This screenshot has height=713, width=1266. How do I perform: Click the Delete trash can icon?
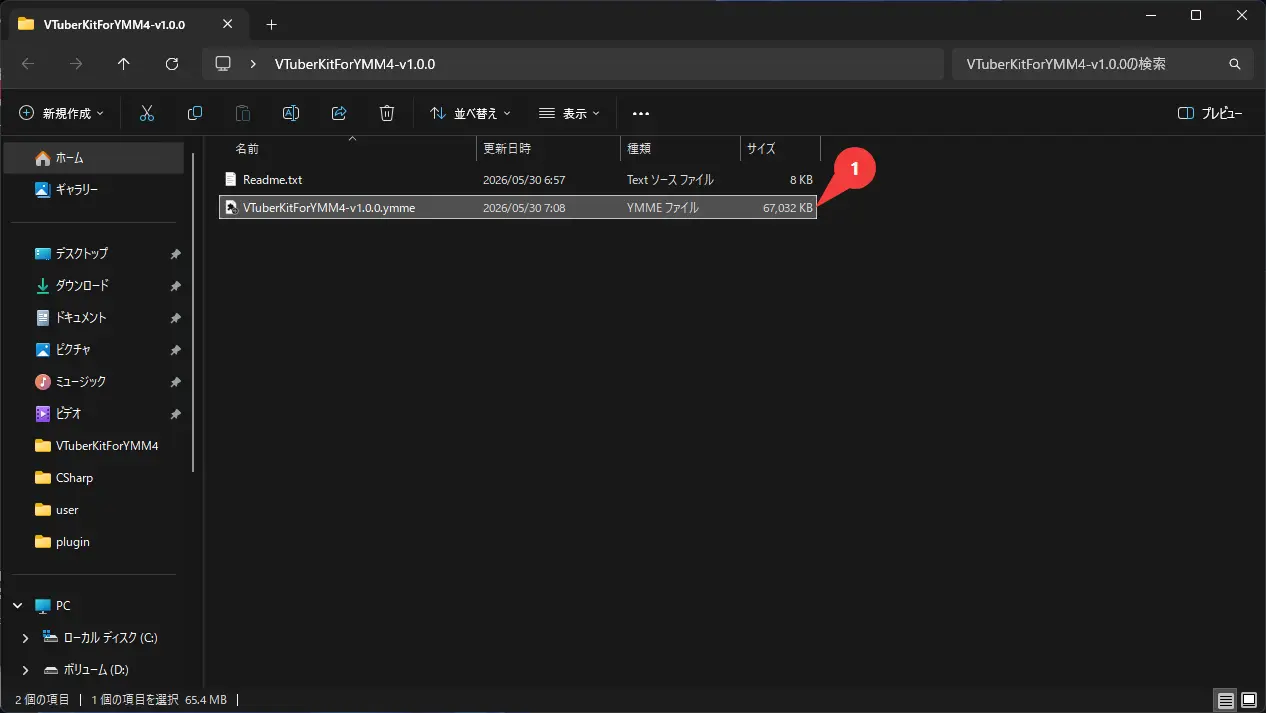click(387, 113)
